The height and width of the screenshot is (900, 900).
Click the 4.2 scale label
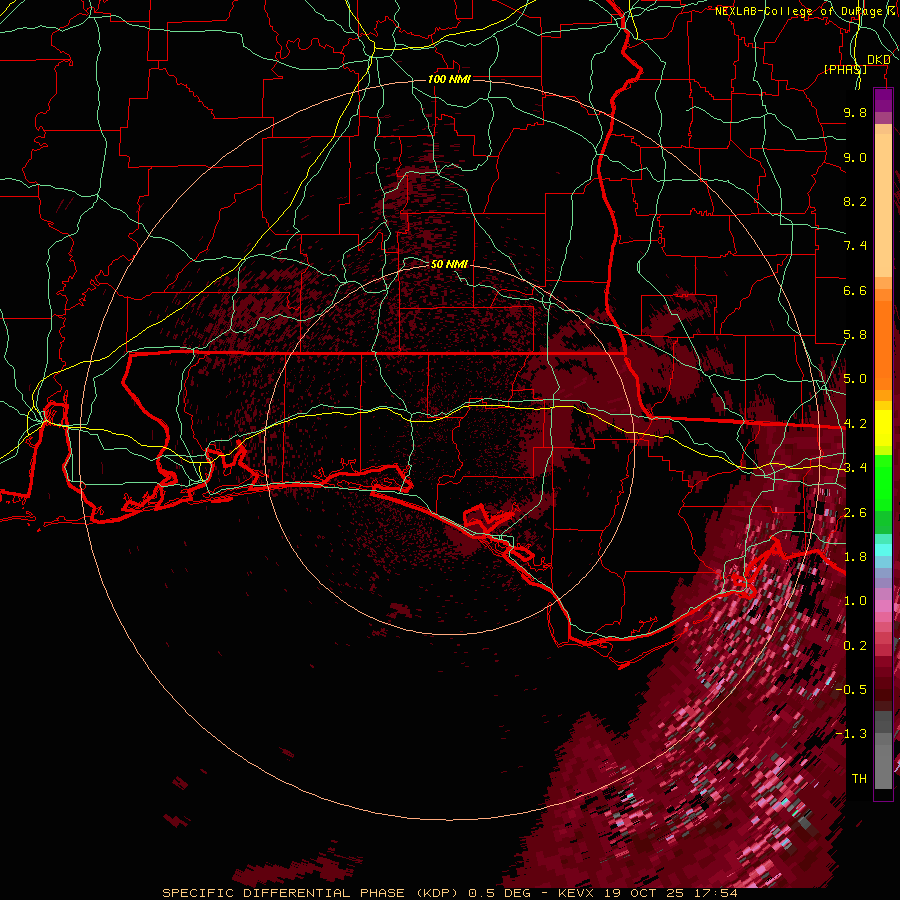(855, 424)
